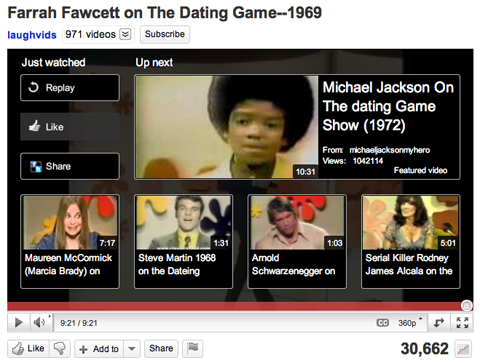Click the 971 videos text
480x363 pixels.
[90, 34]
